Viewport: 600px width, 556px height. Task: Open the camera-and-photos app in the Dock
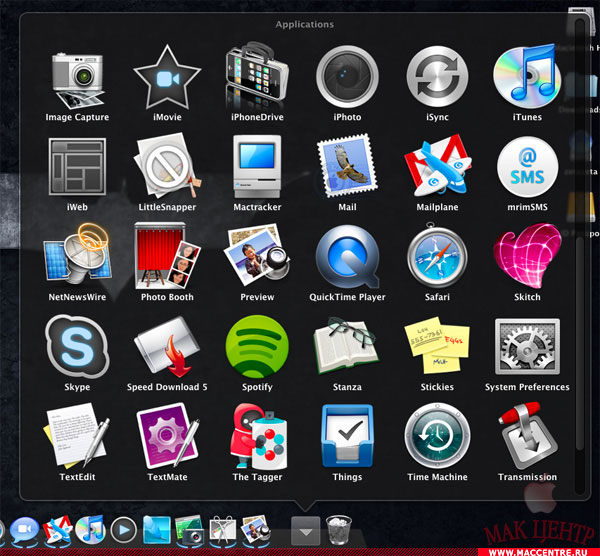[x=189, y=530]
